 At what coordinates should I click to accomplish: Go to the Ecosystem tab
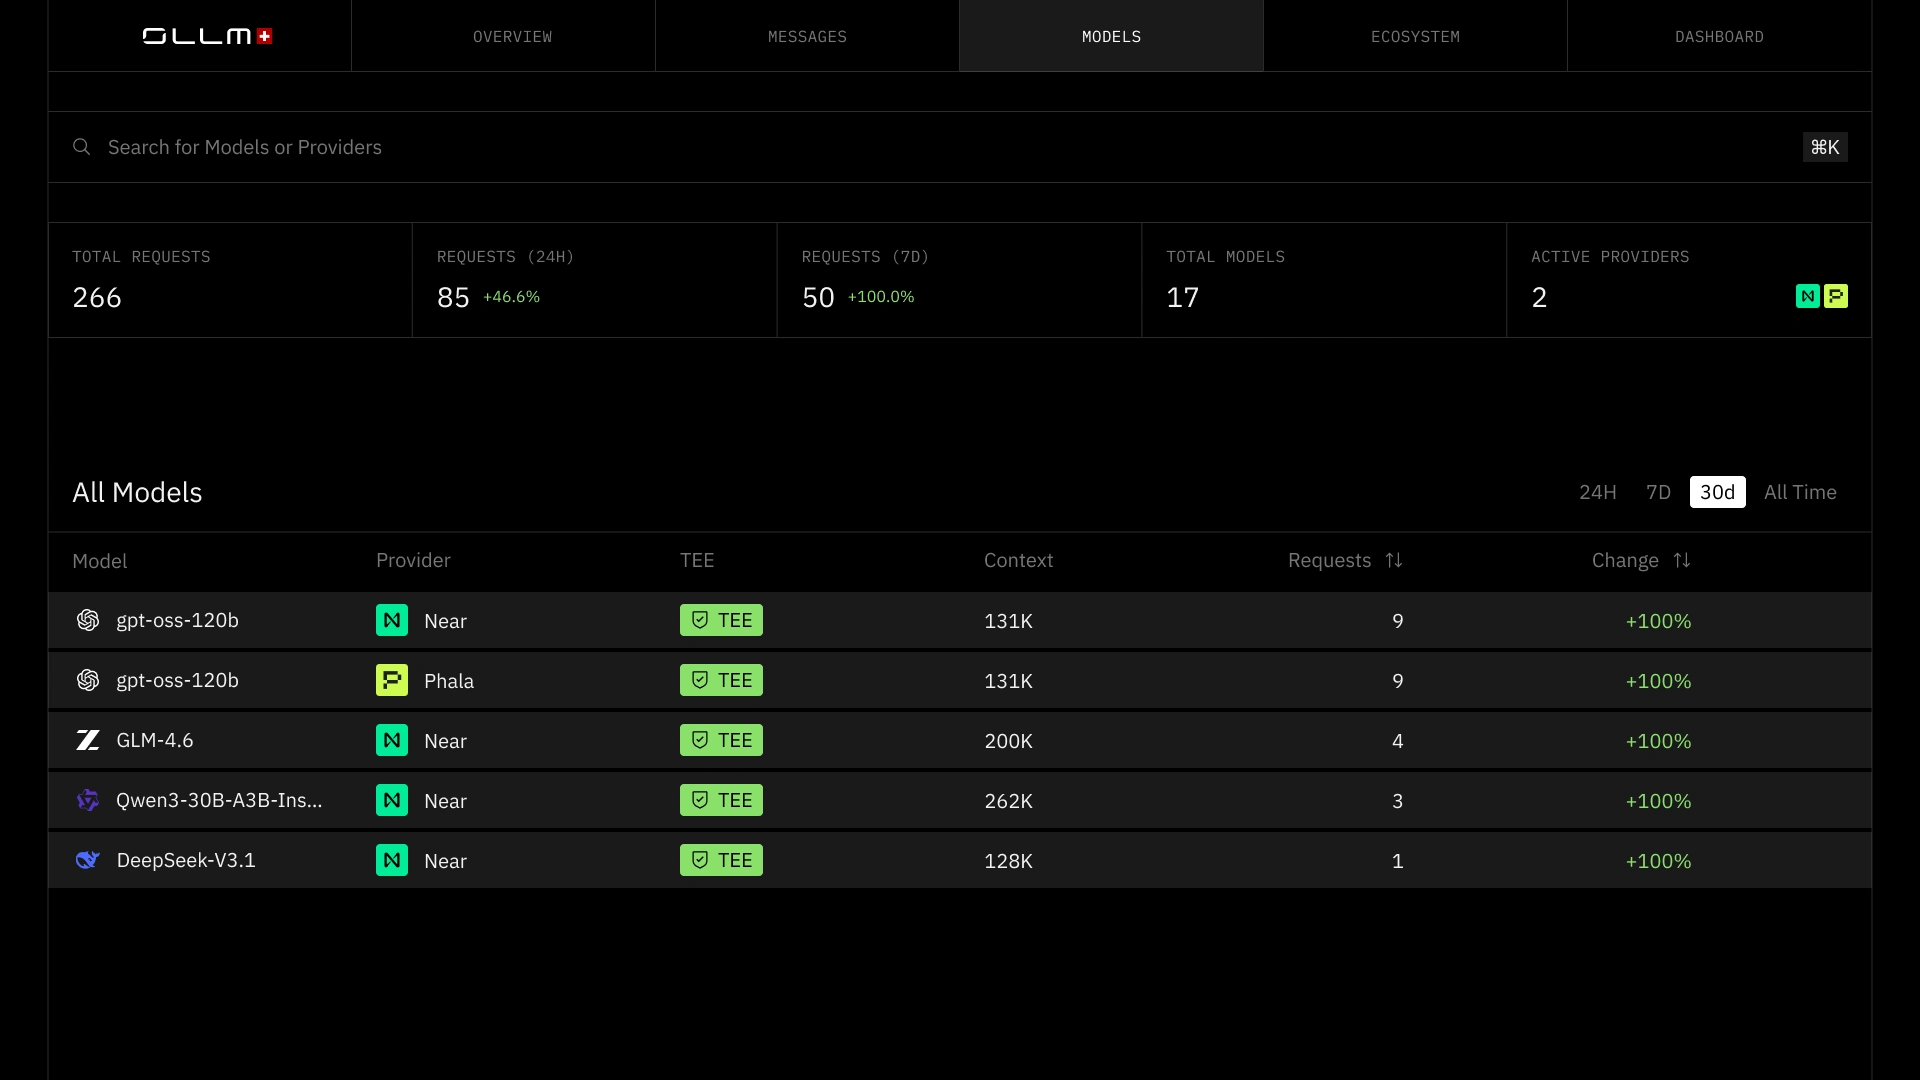coord(1415,36)
